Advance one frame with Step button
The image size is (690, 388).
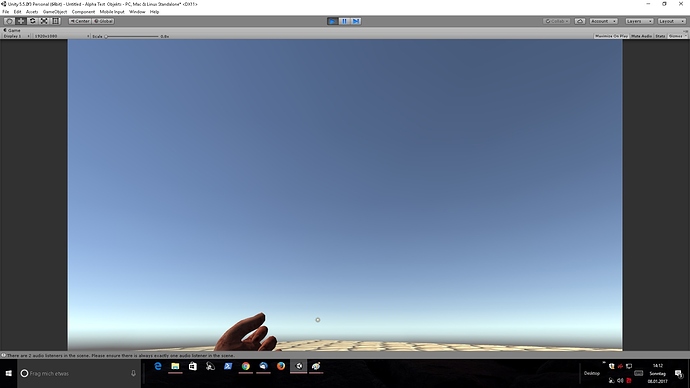(x=356, y=21)
